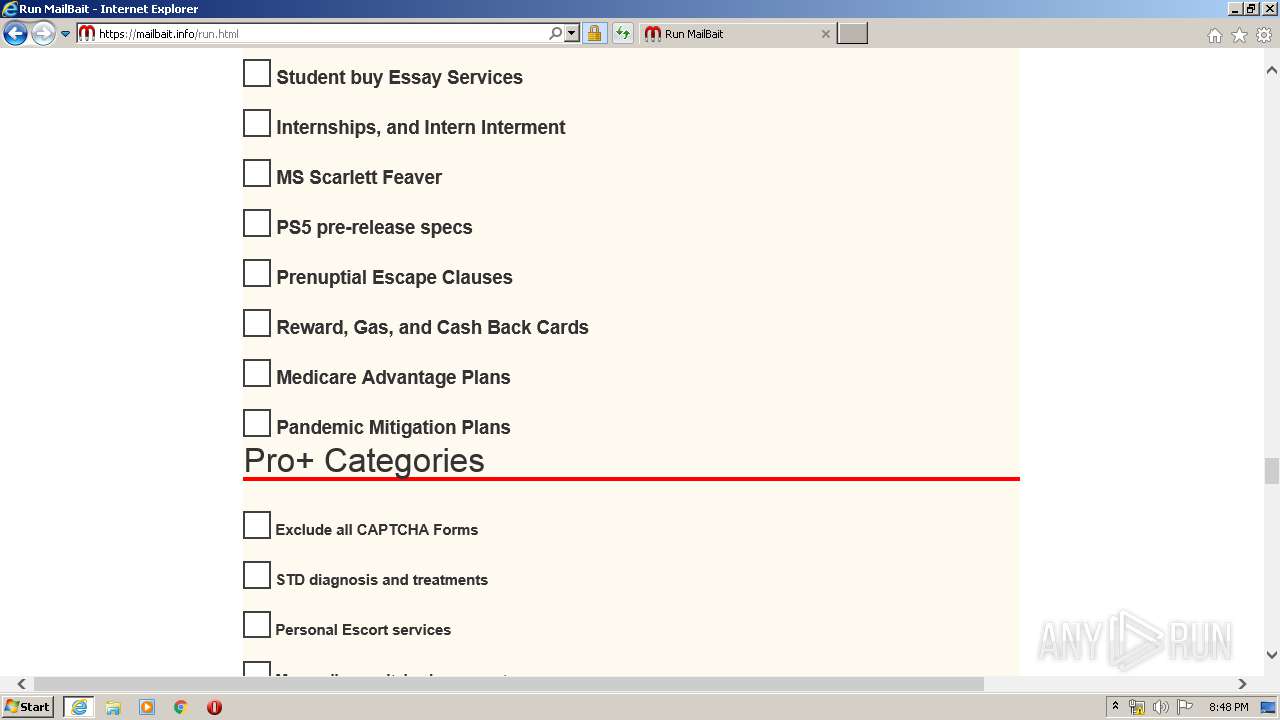Check Pandemic Mitigation Plans

(257, 423)
